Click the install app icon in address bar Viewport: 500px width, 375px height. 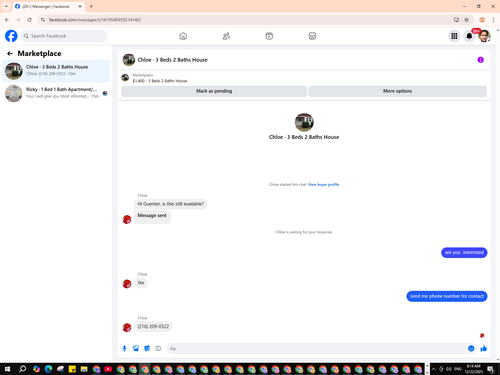pos(456,20)
